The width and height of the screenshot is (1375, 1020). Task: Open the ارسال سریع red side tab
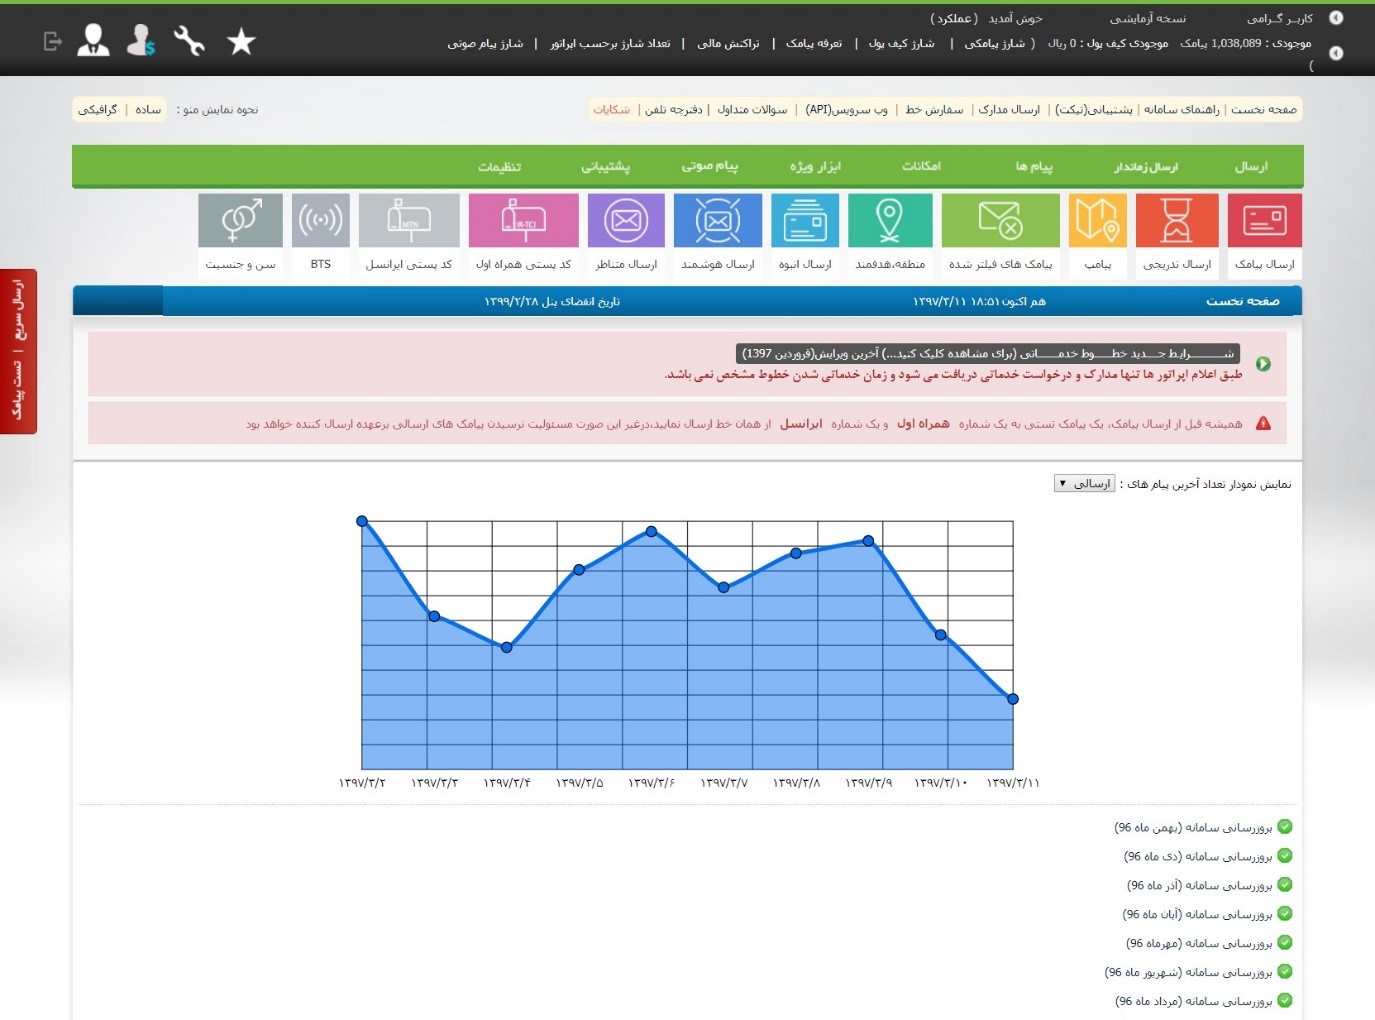[18, 351]
